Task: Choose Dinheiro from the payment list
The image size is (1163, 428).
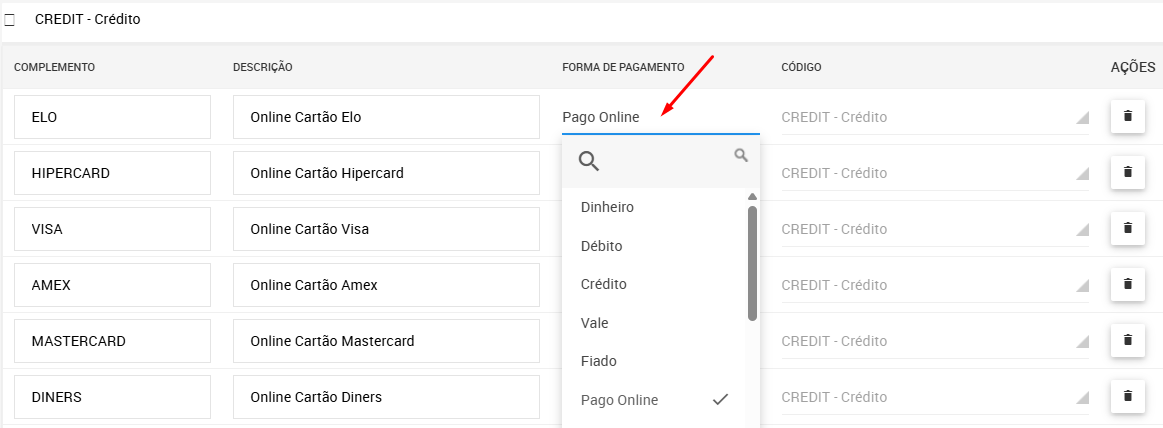Action: pyautogui.click(x=654, y=207)
